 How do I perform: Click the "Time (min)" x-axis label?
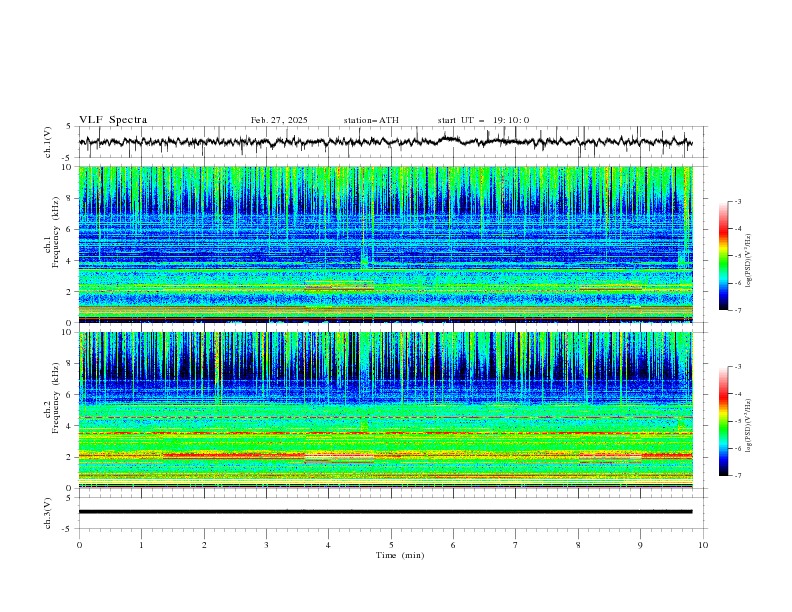click(400, 555)
